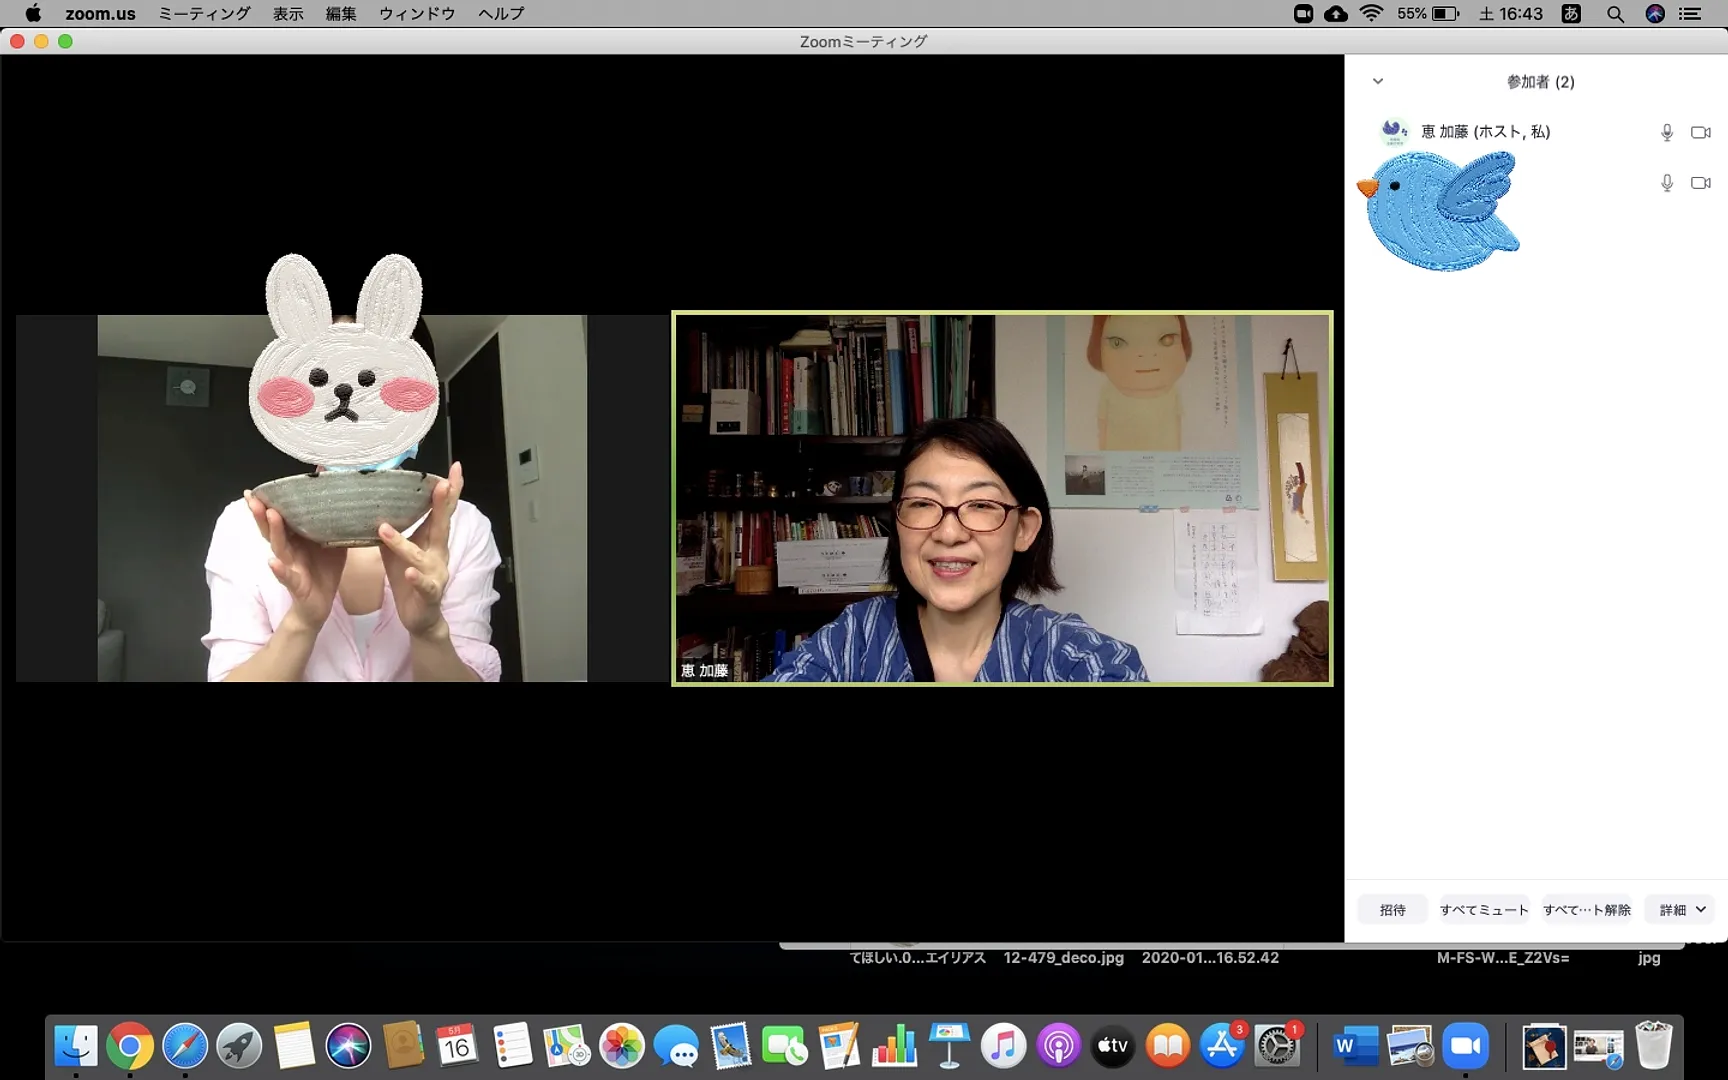1728x1080 pixels.
Task: Launch the Zoom app from the Dock
Action: tap(1466, 1045)
